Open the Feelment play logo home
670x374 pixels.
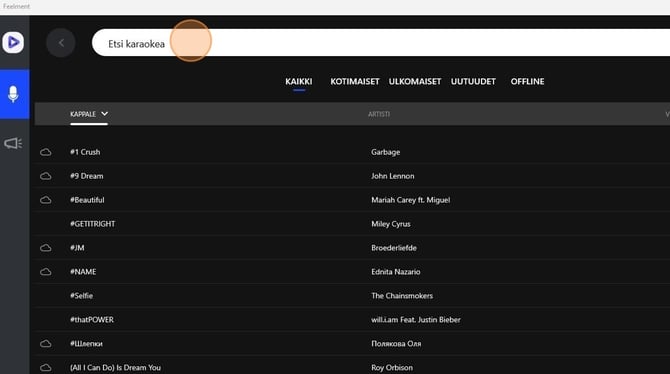pyautogui.click(x=13, y=42)
